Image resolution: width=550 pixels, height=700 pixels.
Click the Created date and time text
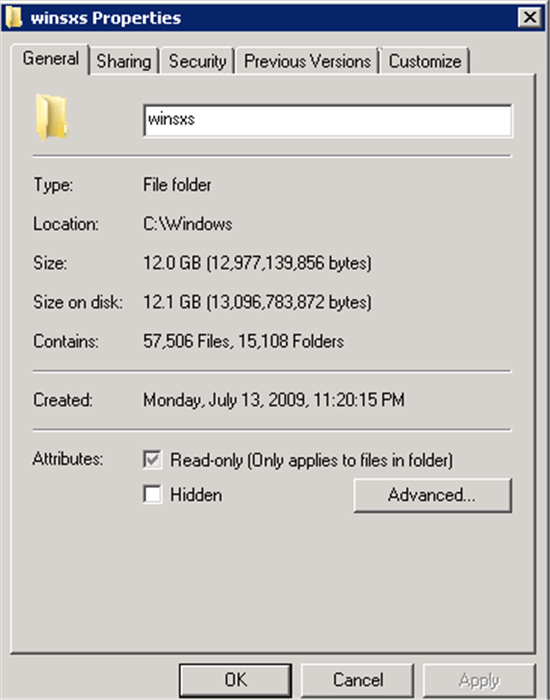274,400
